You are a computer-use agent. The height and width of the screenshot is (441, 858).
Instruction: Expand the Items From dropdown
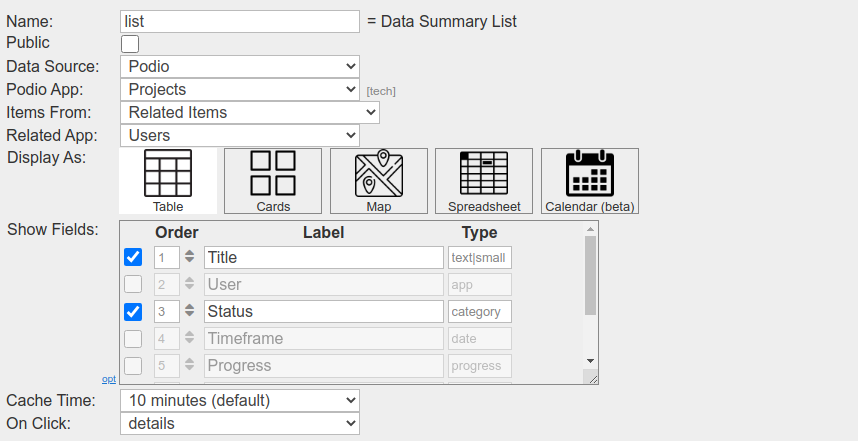(x=249, y=113)
